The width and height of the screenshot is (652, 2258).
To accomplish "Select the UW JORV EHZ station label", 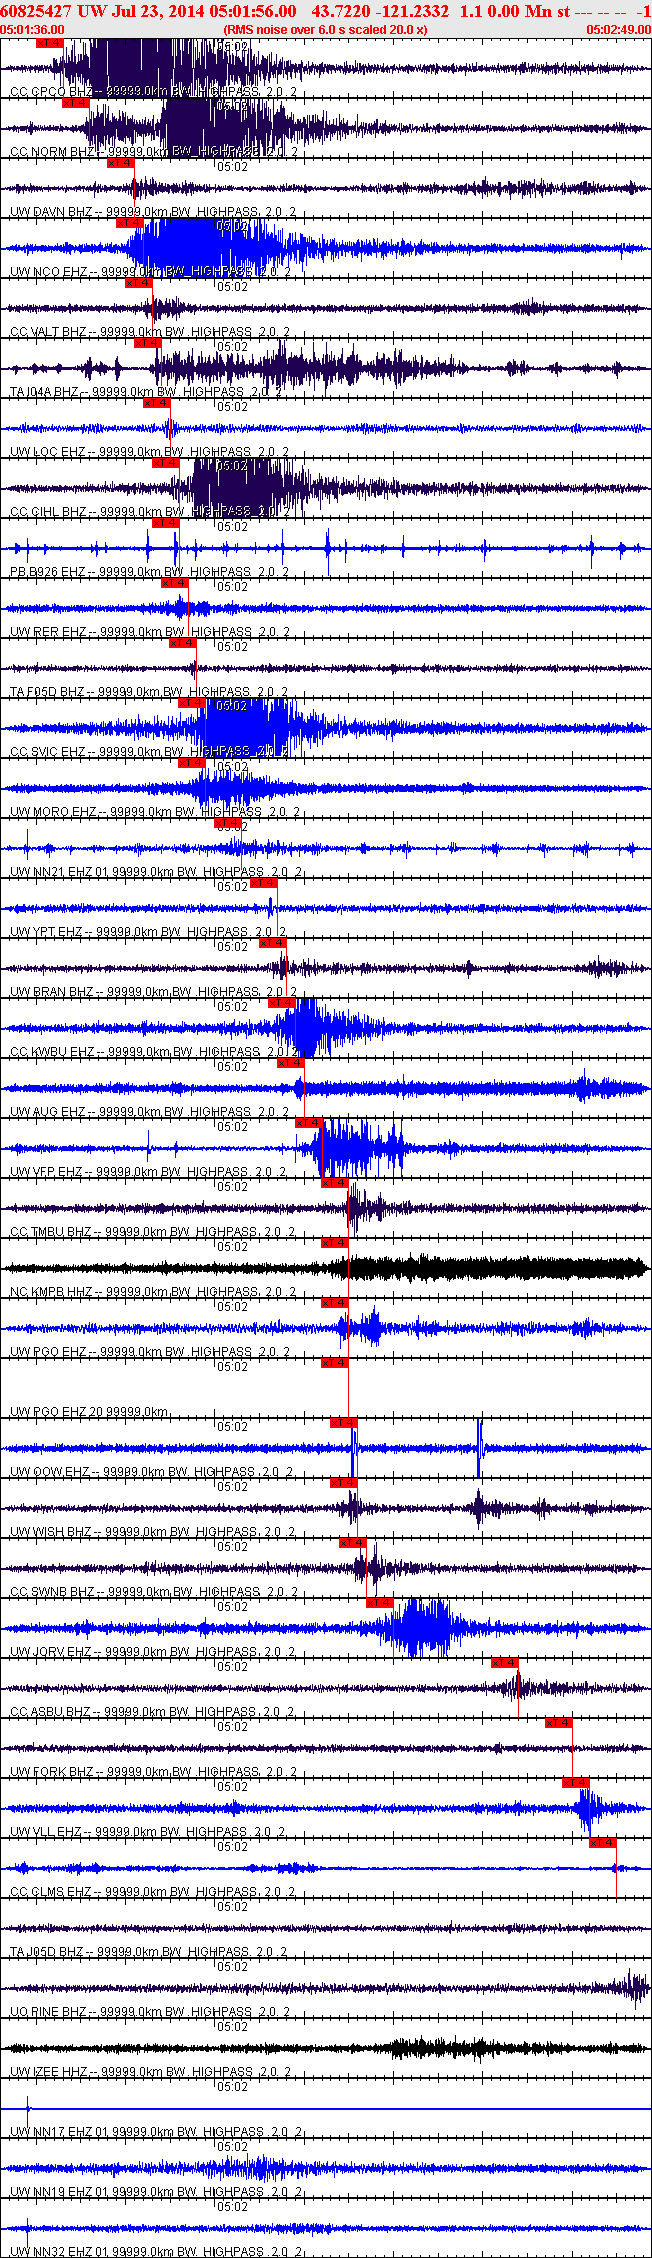I will point(152,1652).
